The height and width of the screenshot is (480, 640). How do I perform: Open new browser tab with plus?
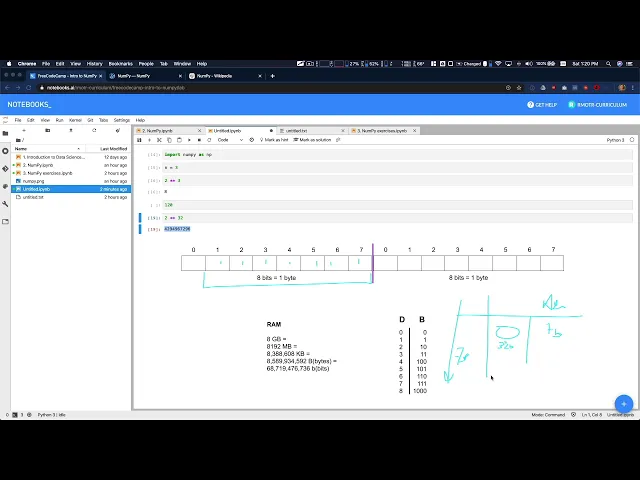coord(273,76)
